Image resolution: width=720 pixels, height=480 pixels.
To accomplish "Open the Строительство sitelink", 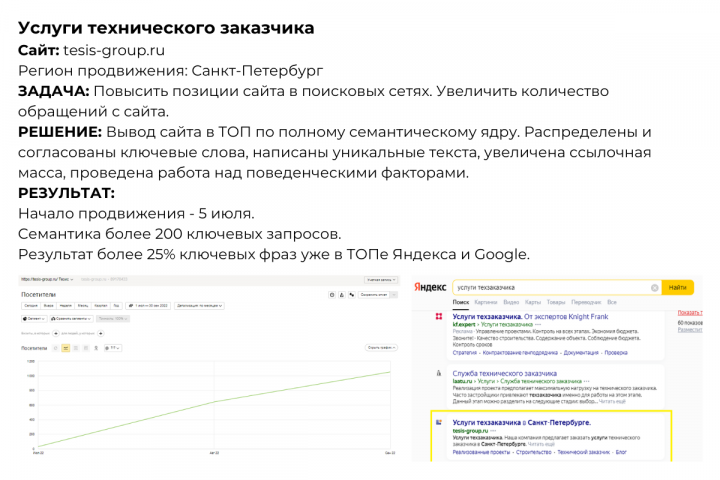I will click(533, 452).
